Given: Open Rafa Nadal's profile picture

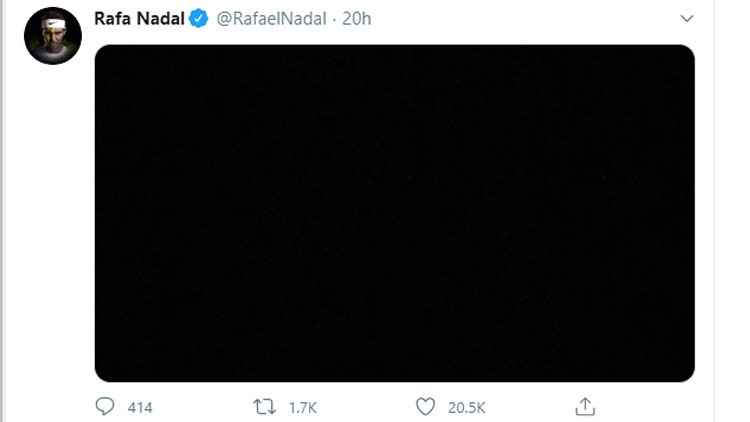Looking at the screenshot, I should pos(52,36).
